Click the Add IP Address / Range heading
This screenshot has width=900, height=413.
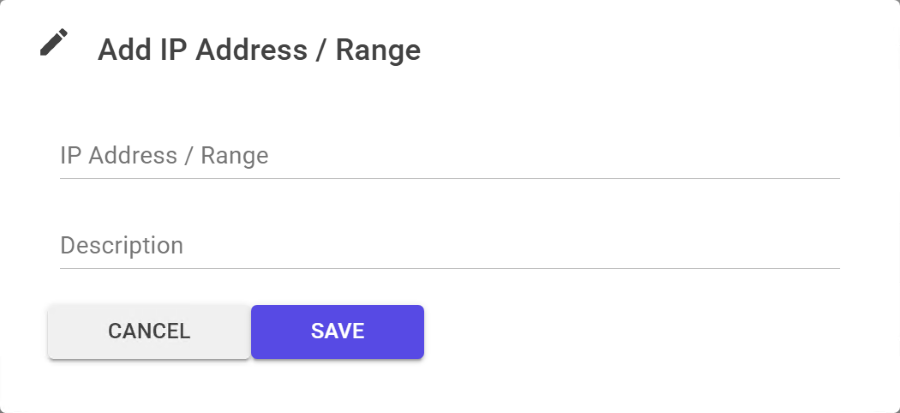pyautogui.click(x=259, y=50)
